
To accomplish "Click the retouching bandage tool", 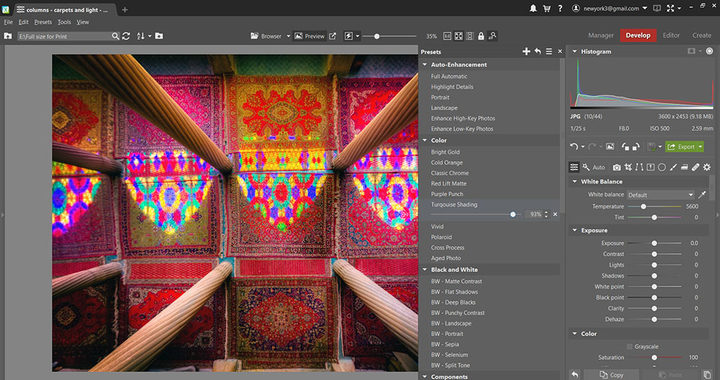I will (x=696, y=168).
